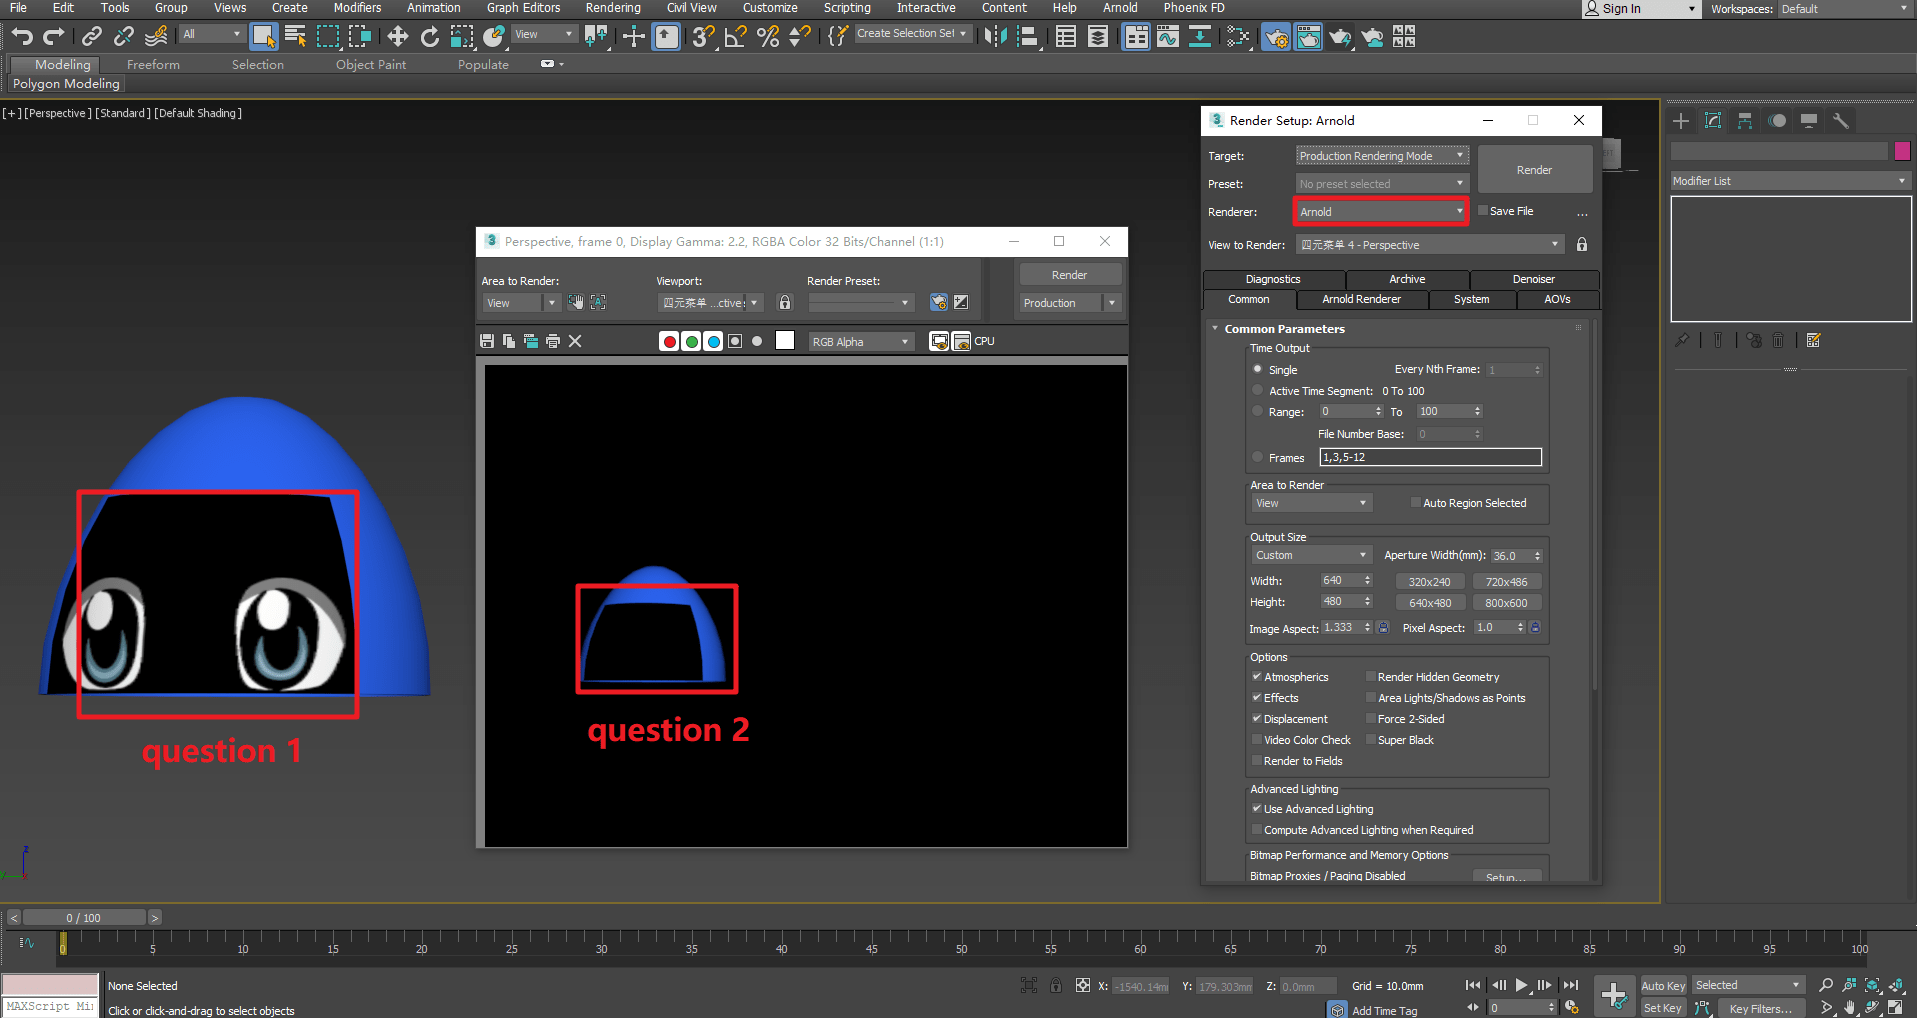Toggle the red channel display

coord(669,341)
